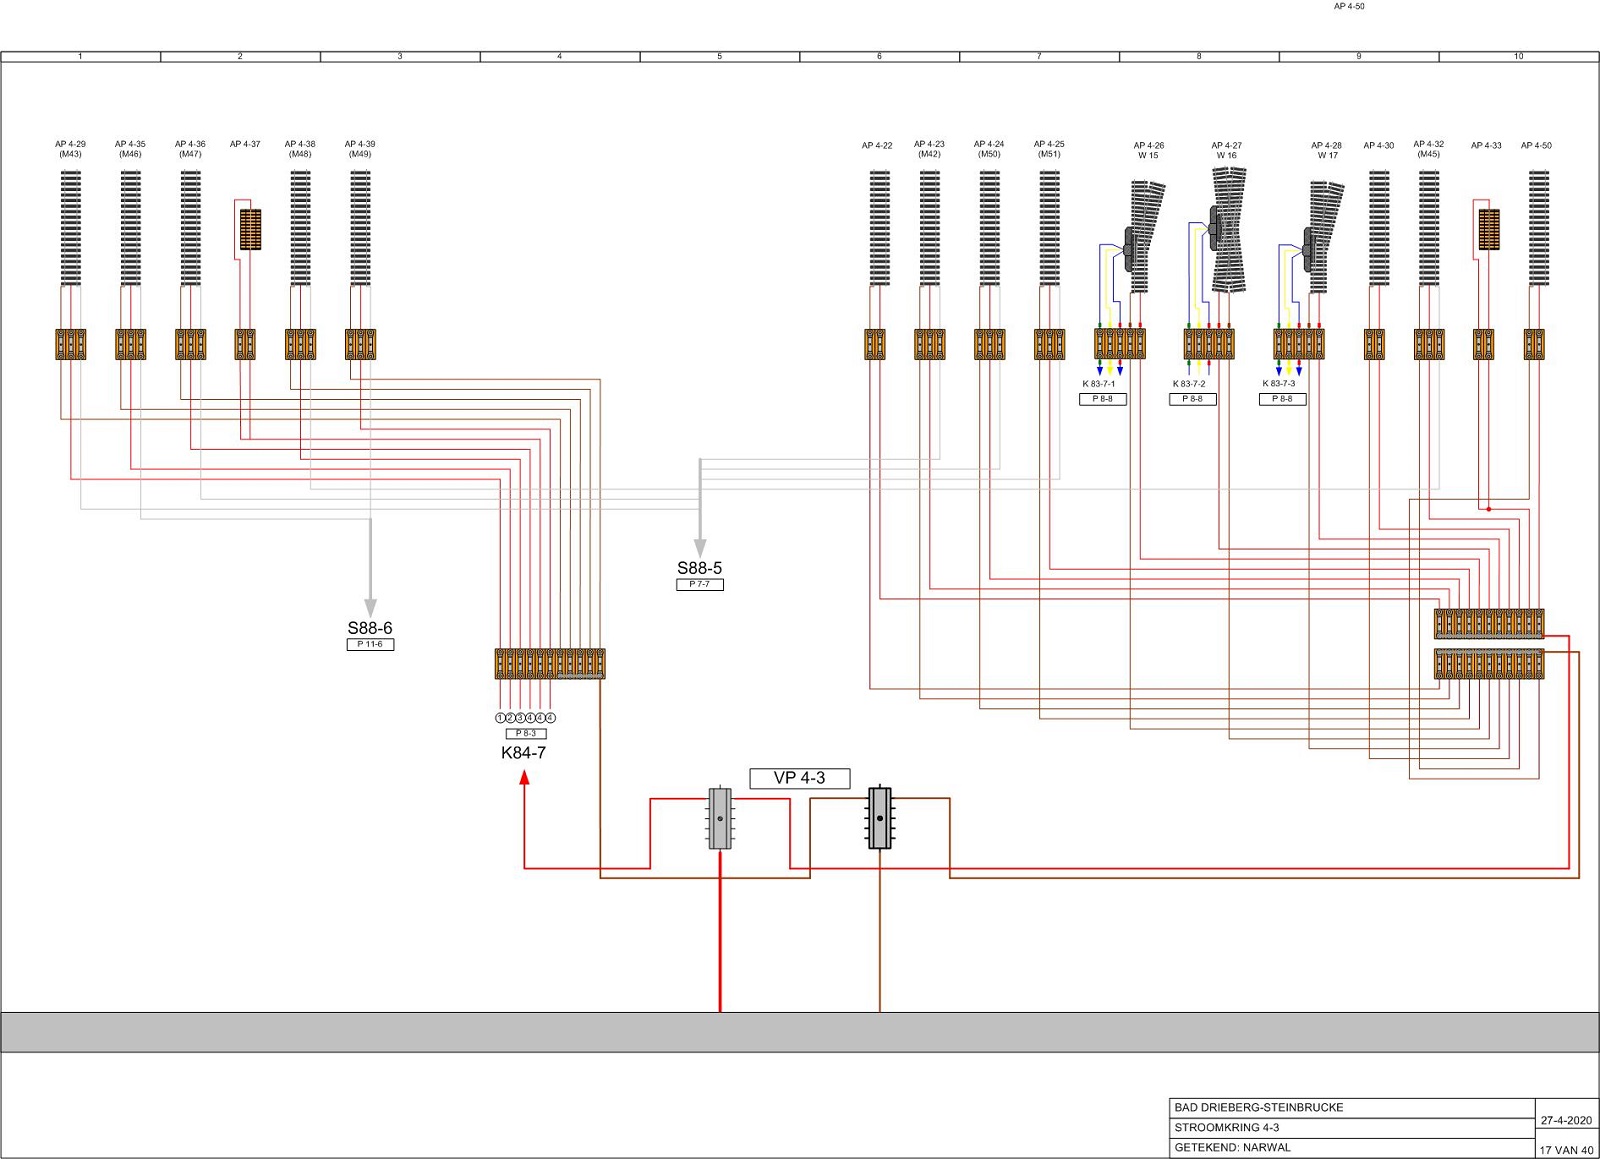Viewport: 1600px width, 1159px height.
Task: Click the W 15 turnout symbol
Action: pyautogui.click(x=1144, y=236)
